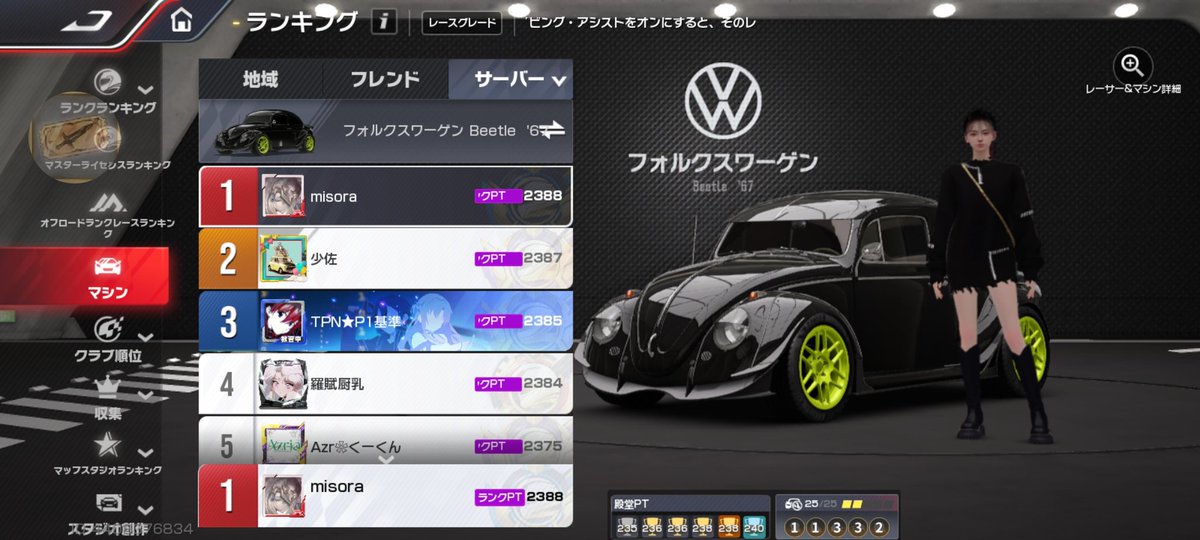View 少佐's avatar
This screenshot has height=540, width=1200.
[283, 258]
